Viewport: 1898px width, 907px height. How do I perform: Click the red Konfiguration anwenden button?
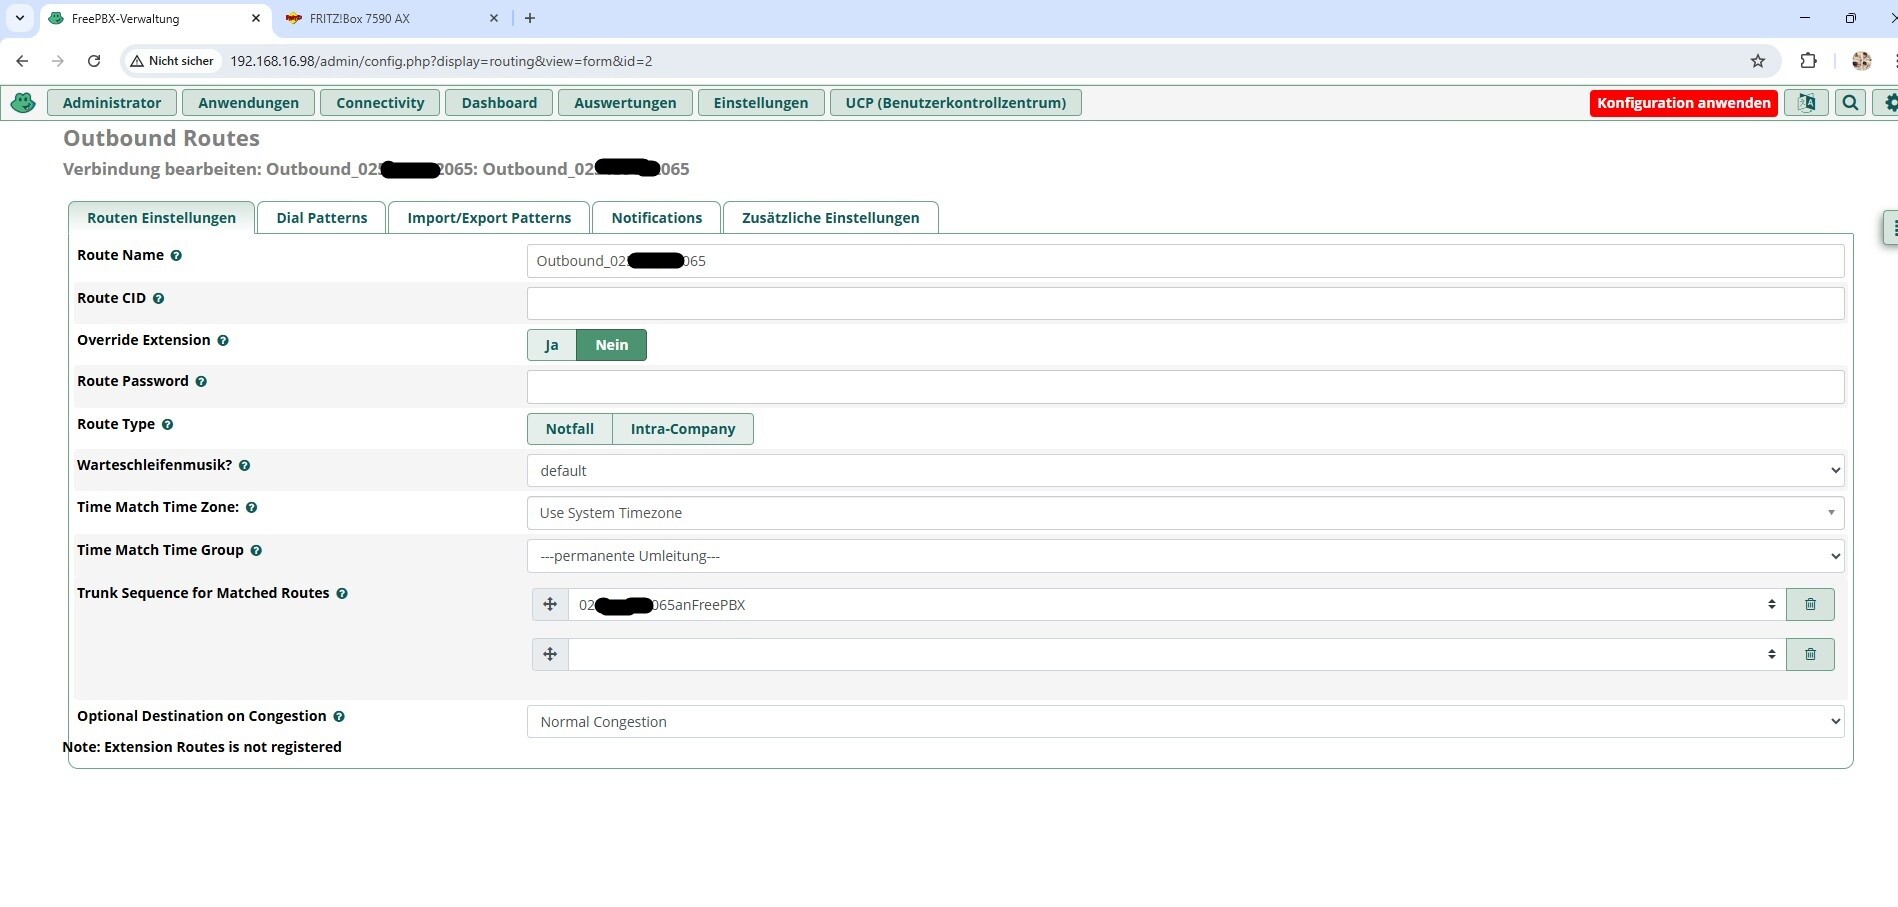[x=1683, y=103]
